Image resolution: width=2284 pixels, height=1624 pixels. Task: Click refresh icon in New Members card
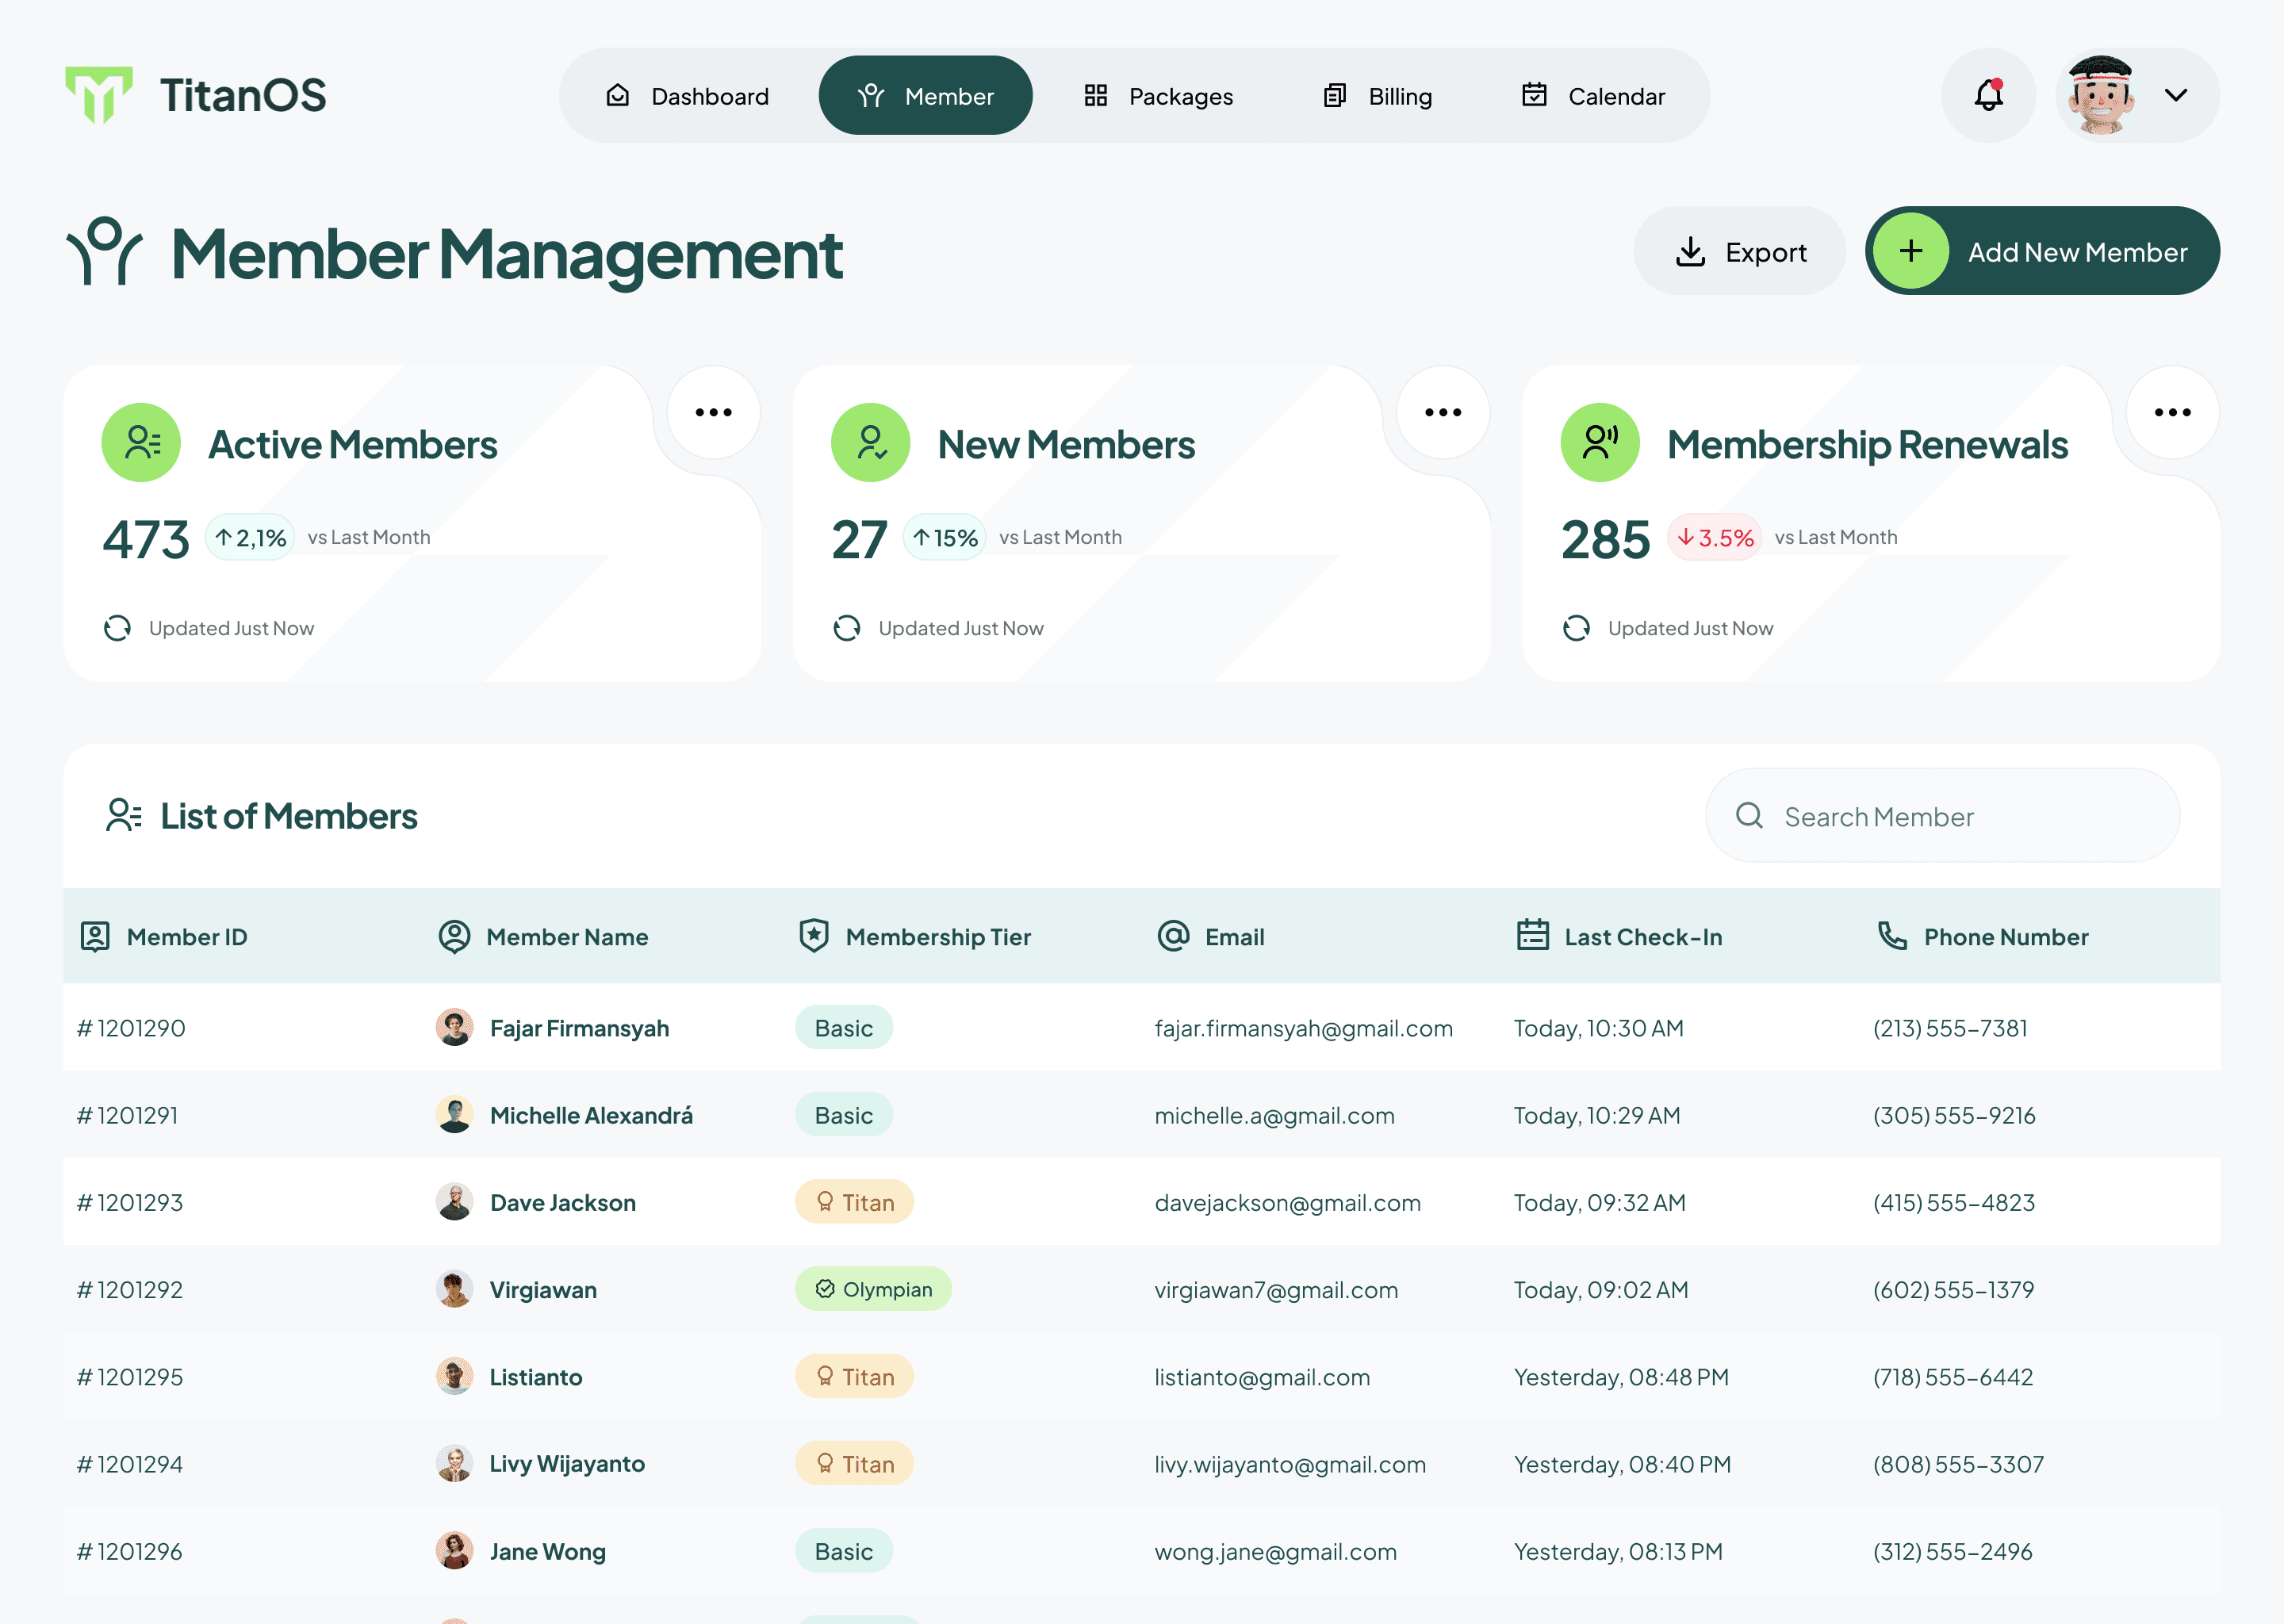(847, 628)
